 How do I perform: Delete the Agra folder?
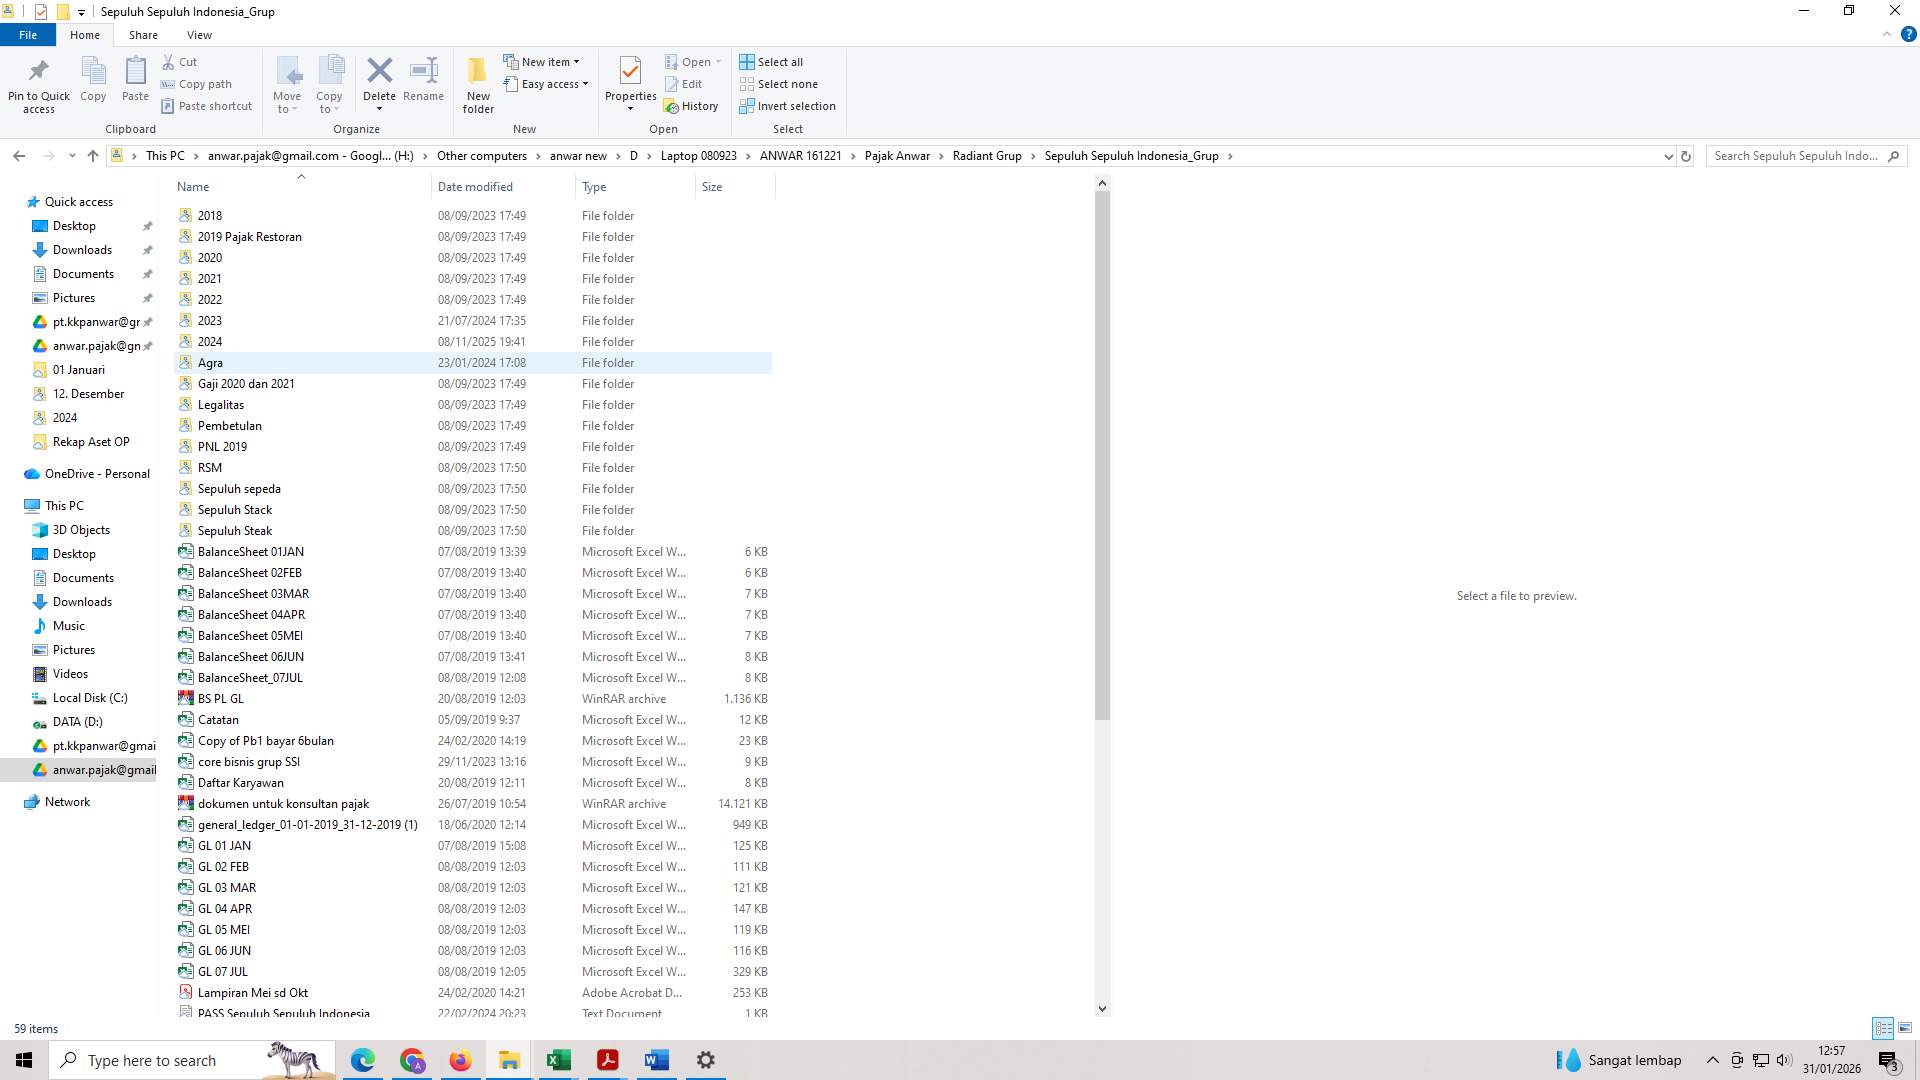[379, 80]
